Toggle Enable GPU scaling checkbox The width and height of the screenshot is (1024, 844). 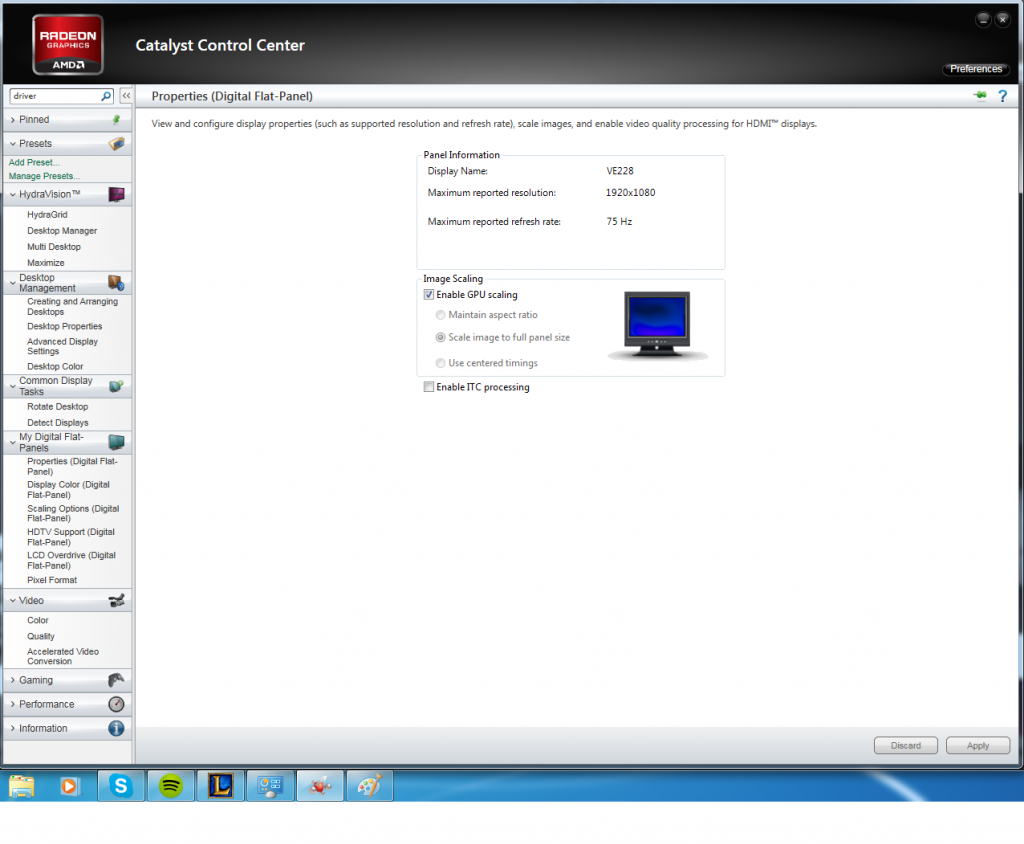tap(428, 295)
